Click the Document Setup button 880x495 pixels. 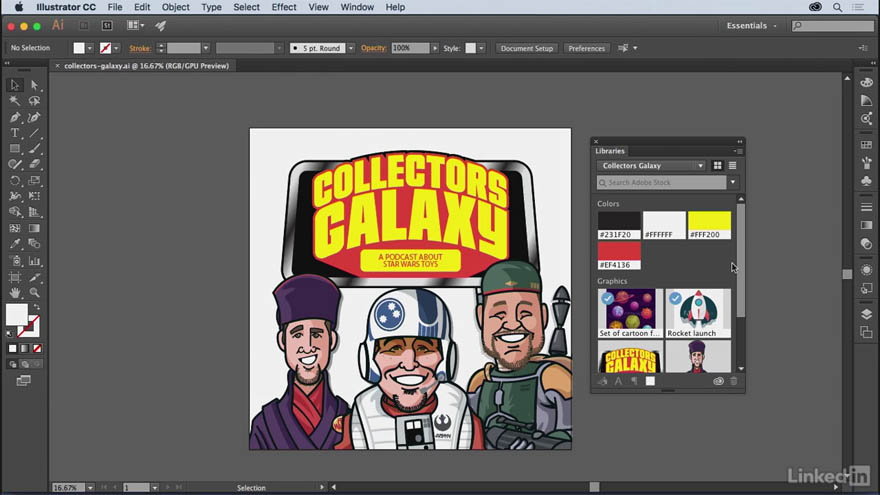click(x=527, y=48)
